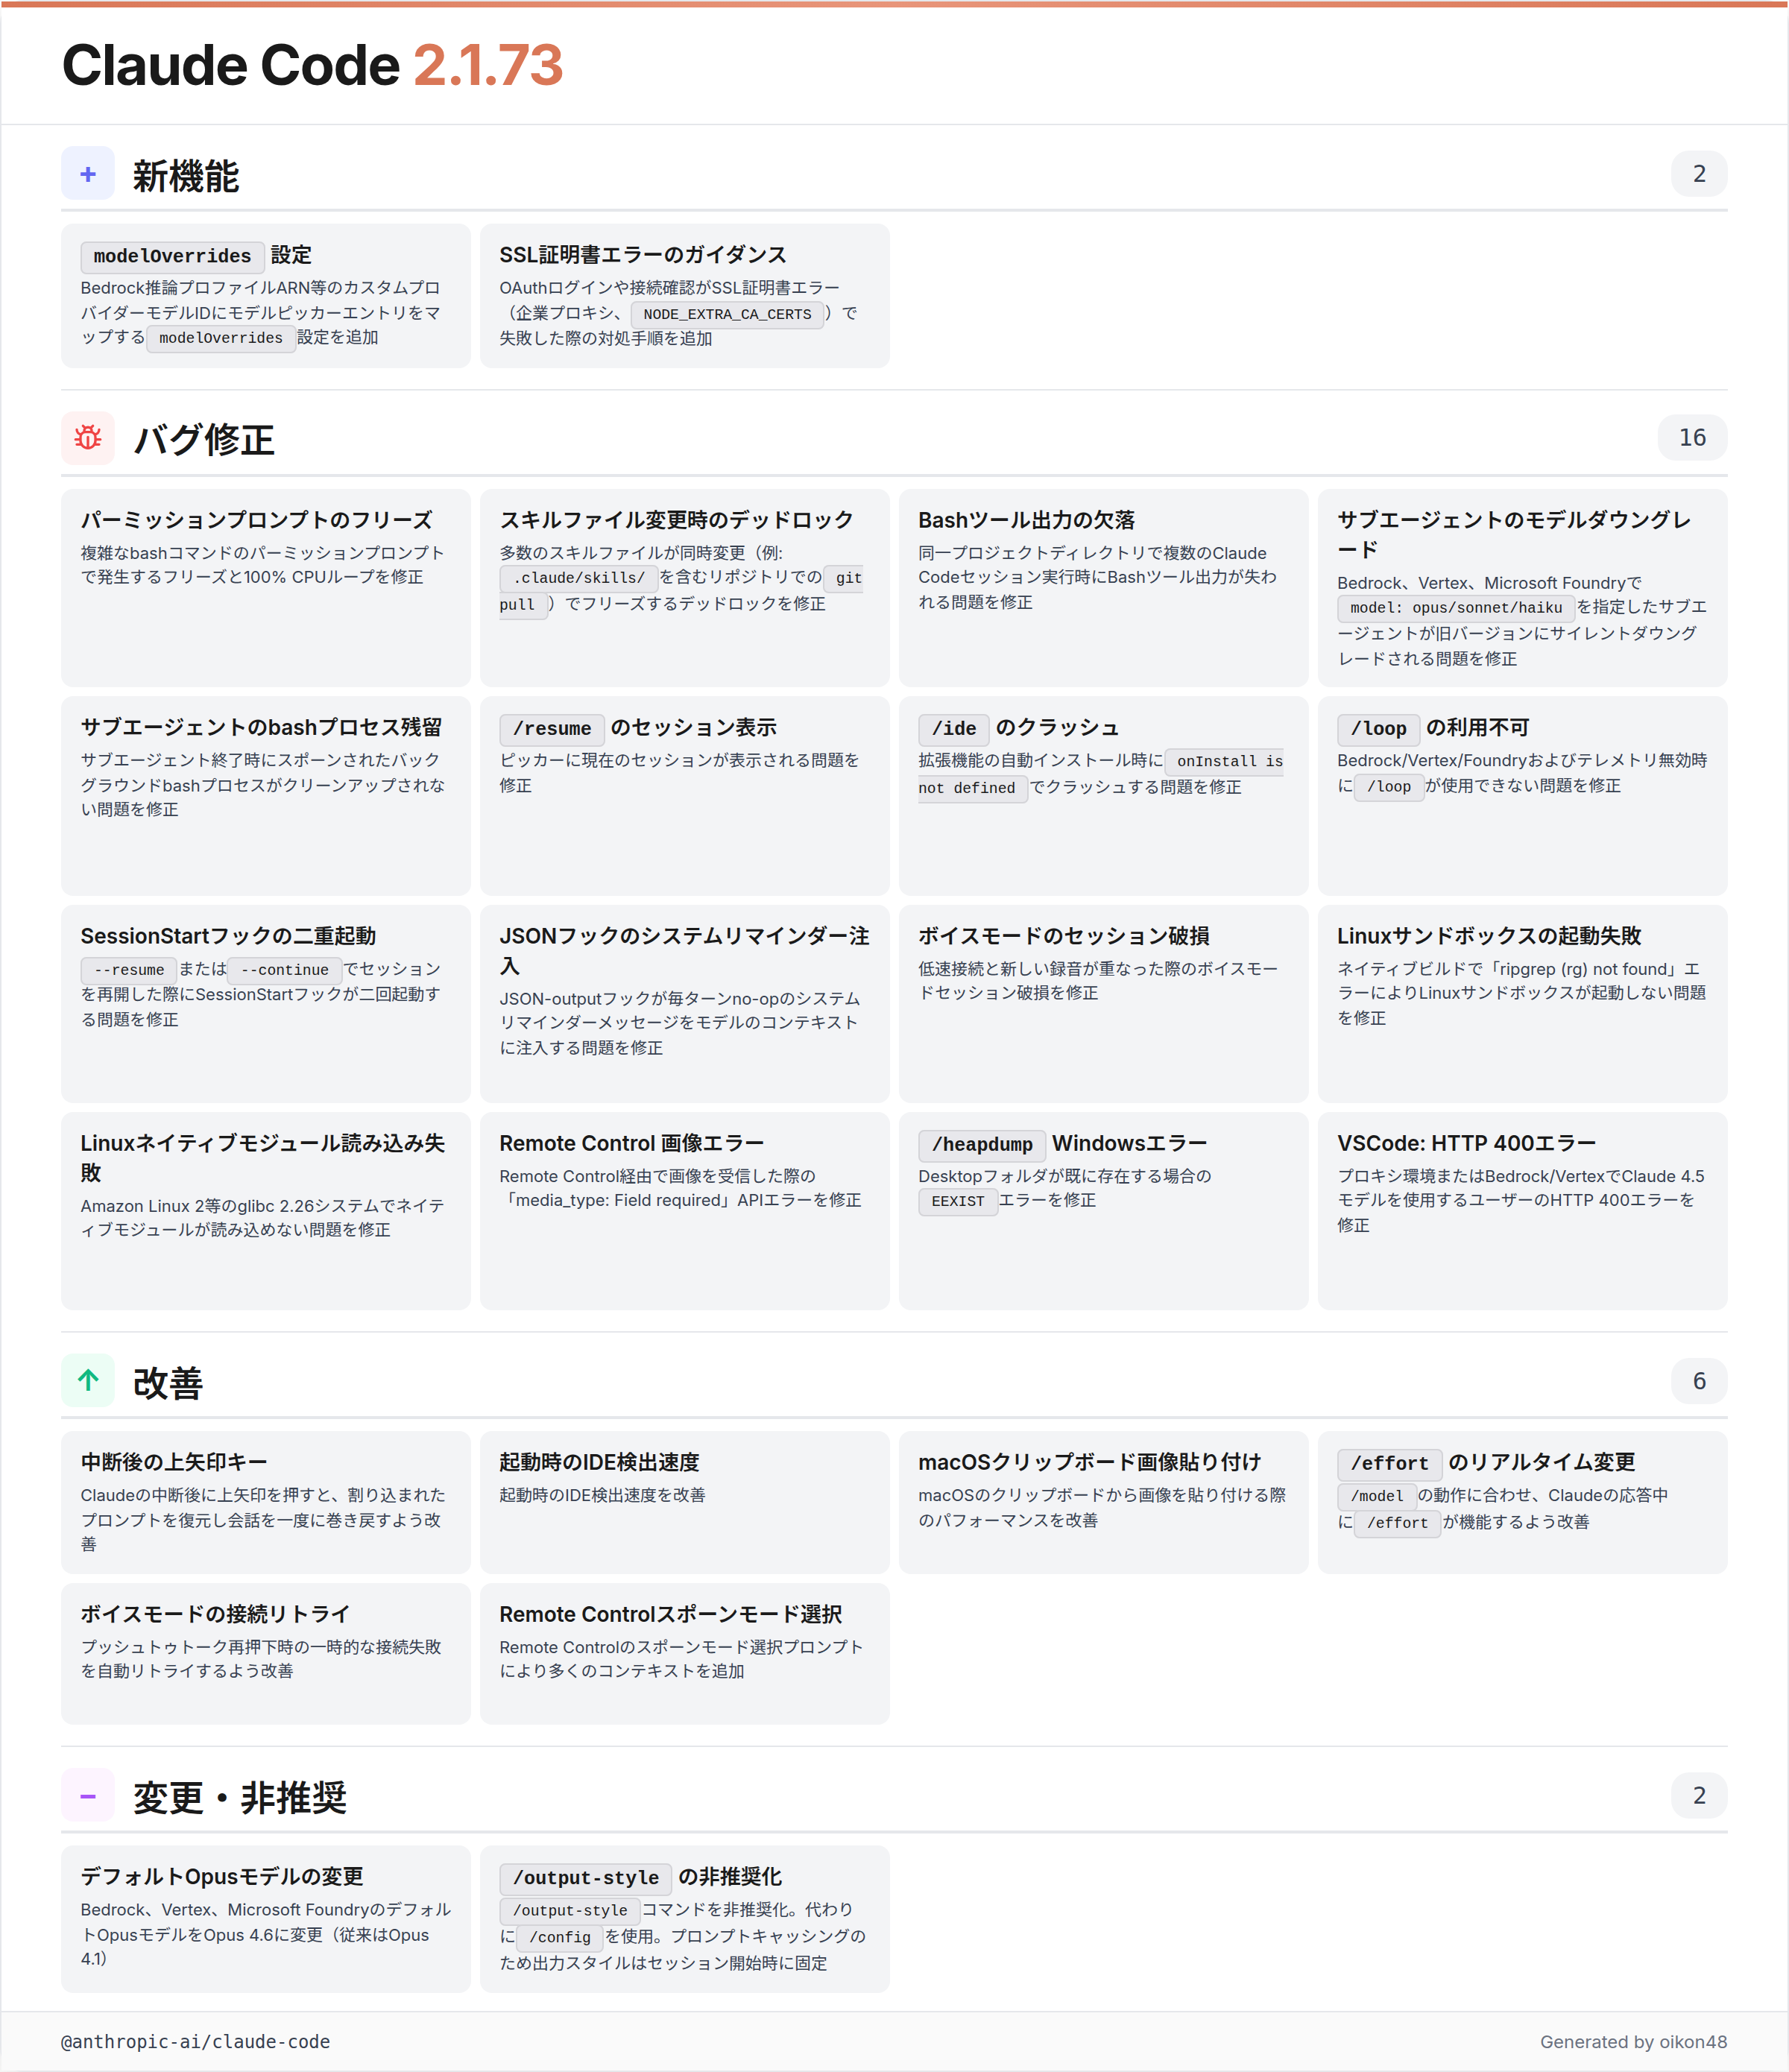The height and width of the screenshot is (2072, 1789).
Task: Click the plus icon beside 新機能
Action: click(x=88, y=174)
